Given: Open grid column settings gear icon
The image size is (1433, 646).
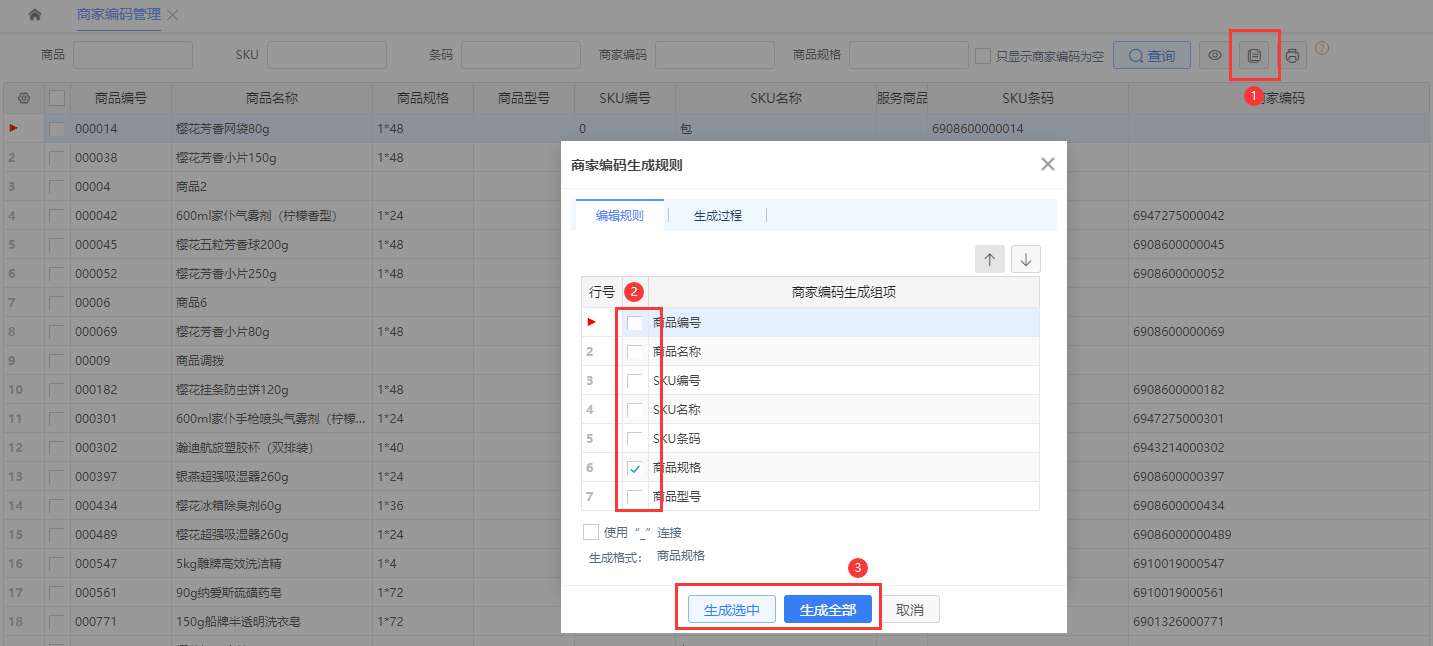Looking at the screenshot, I should point(24,98).
